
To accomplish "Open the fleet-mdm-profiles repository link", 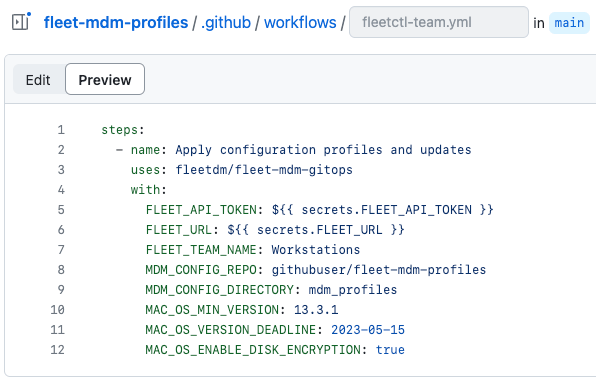I will (x=116, y=22).
